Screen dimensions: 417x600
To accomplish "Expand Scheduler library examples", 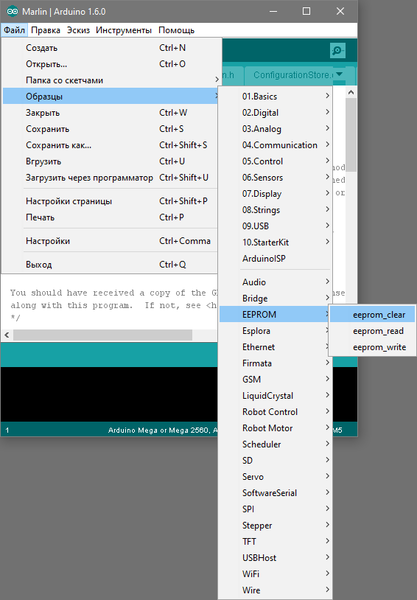I will pos(276,444).
